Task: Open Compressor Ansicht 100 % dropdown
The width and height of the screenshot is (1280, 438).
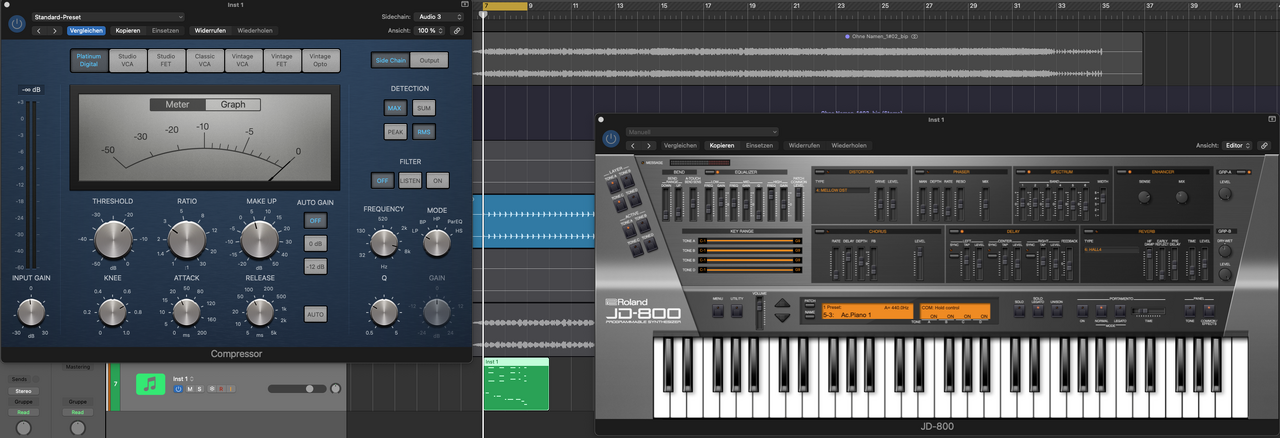Action: tap(429, 31)
